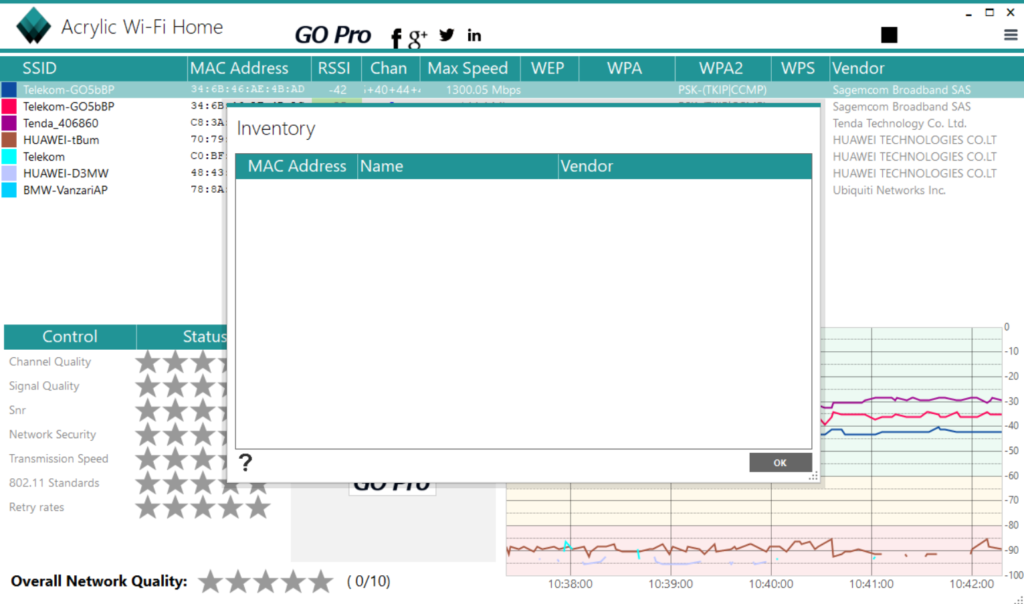Image resolution: width=1024 pixels, height=604 pixels.
Task: Click the WPA2 column header
Action: pyautogui.click(x=723, y=68)
